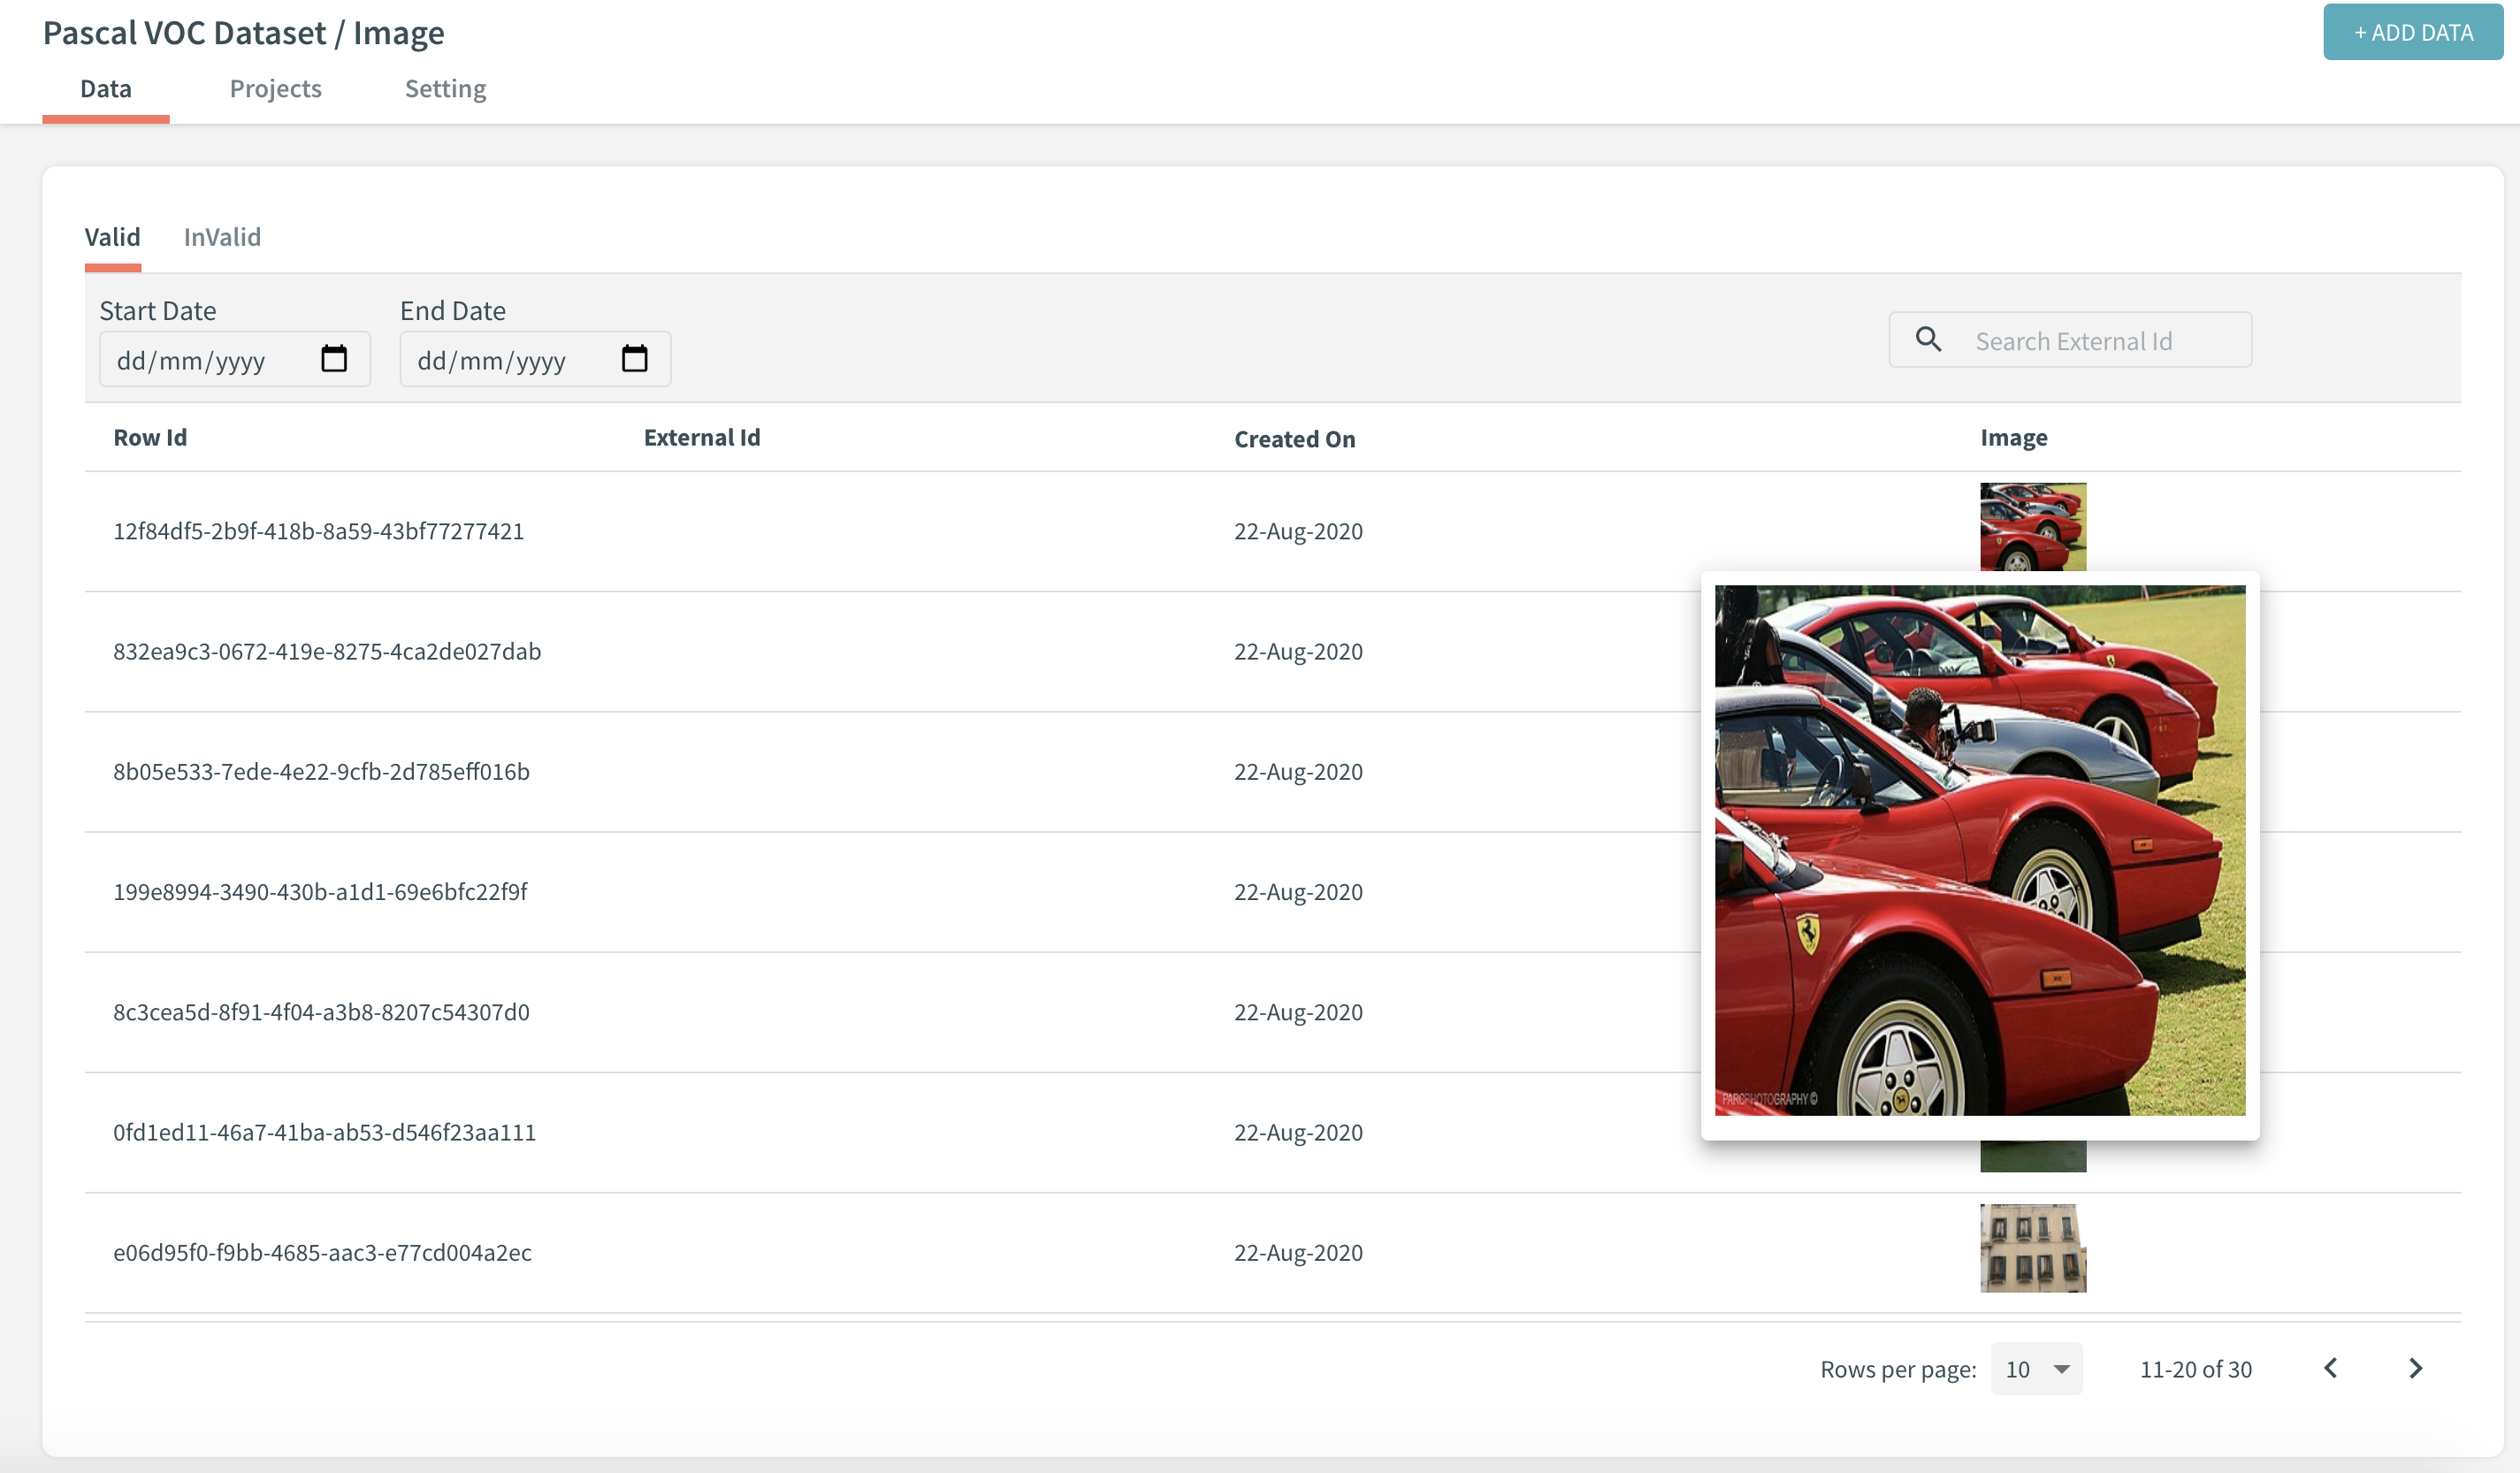The width and height of the screenshot is (2520, 1473).
Task: Go to previous page arrow
Action: coord(2331,1368)
